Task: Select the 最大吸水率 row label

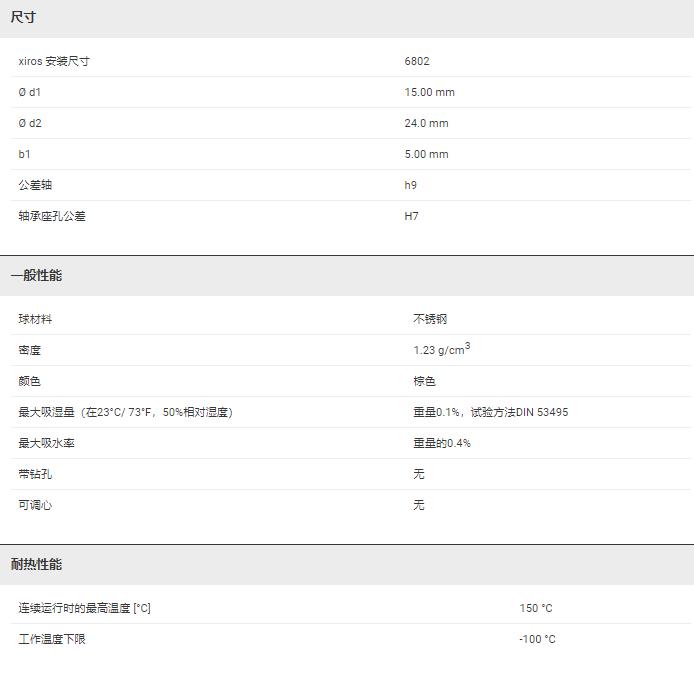Action: 46,443
